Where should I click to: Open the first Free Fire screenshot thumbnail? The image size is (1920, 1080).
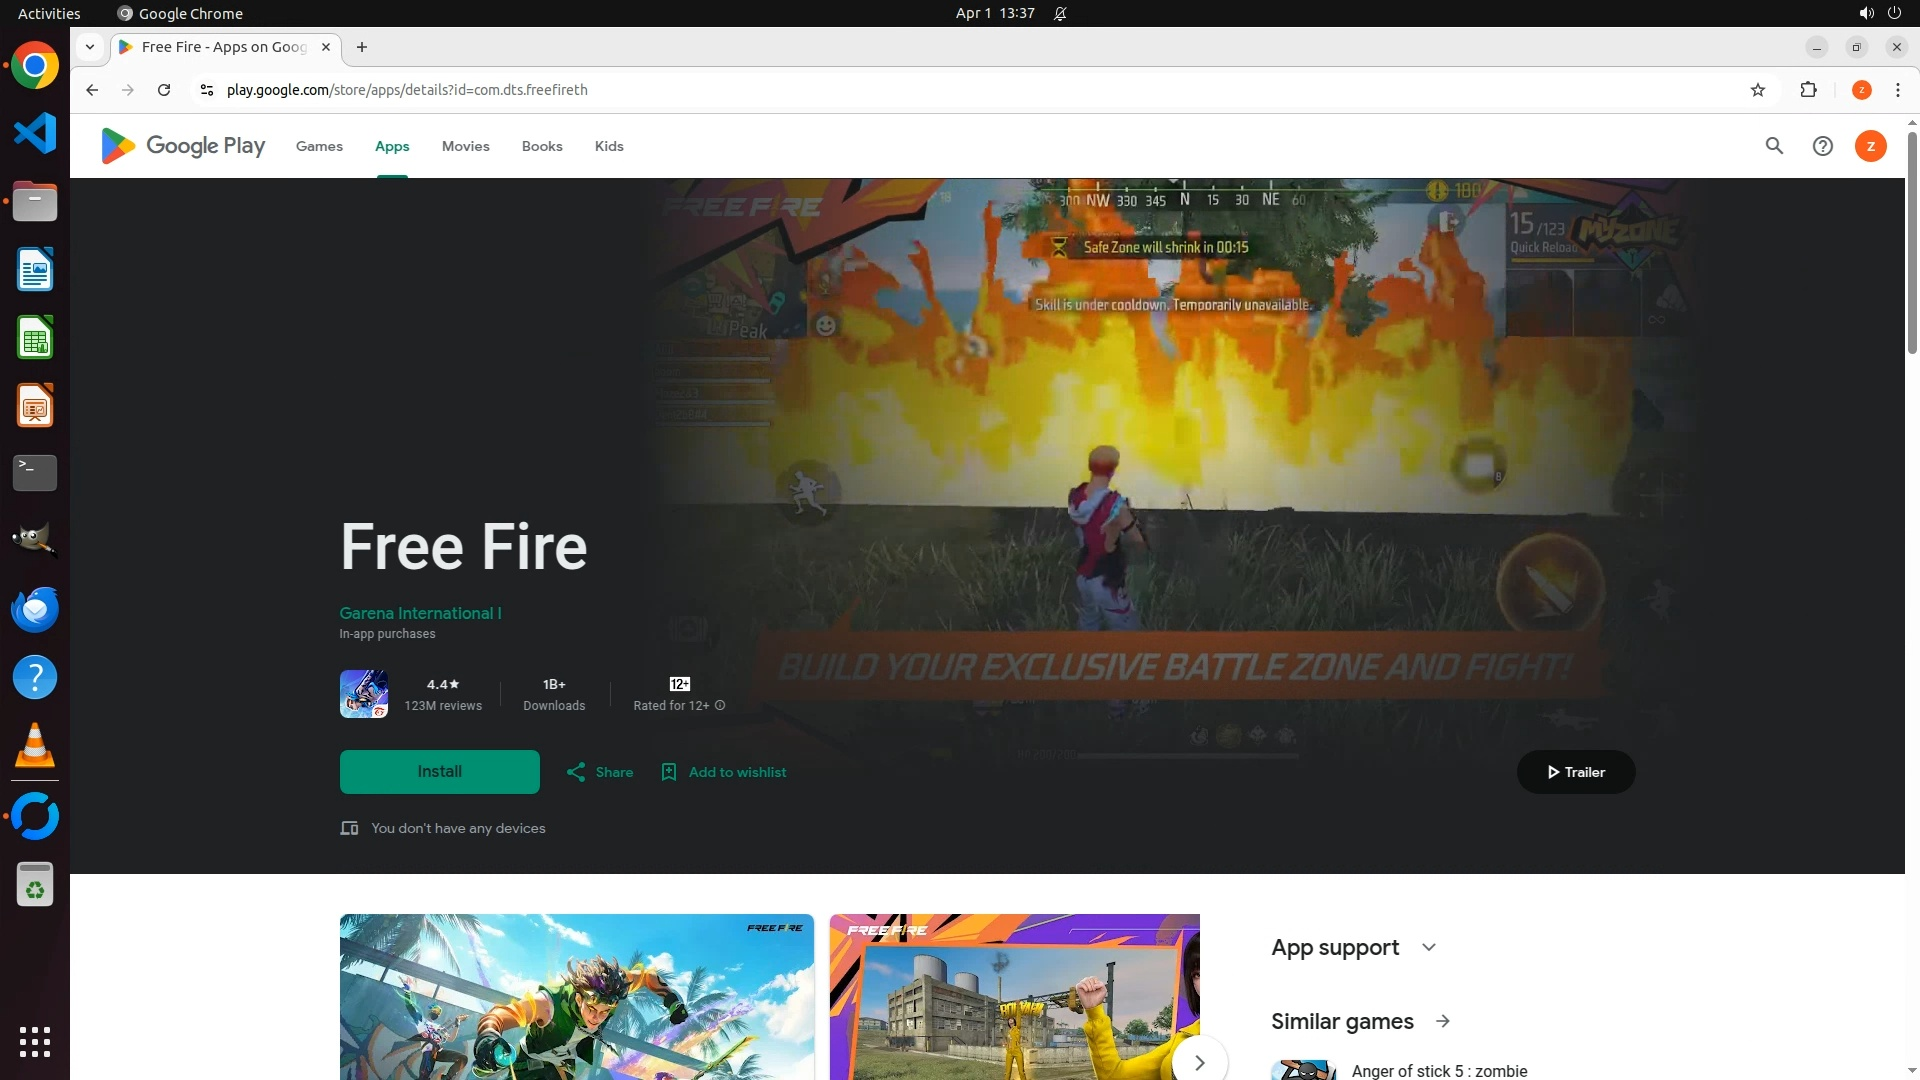(576, 996)
